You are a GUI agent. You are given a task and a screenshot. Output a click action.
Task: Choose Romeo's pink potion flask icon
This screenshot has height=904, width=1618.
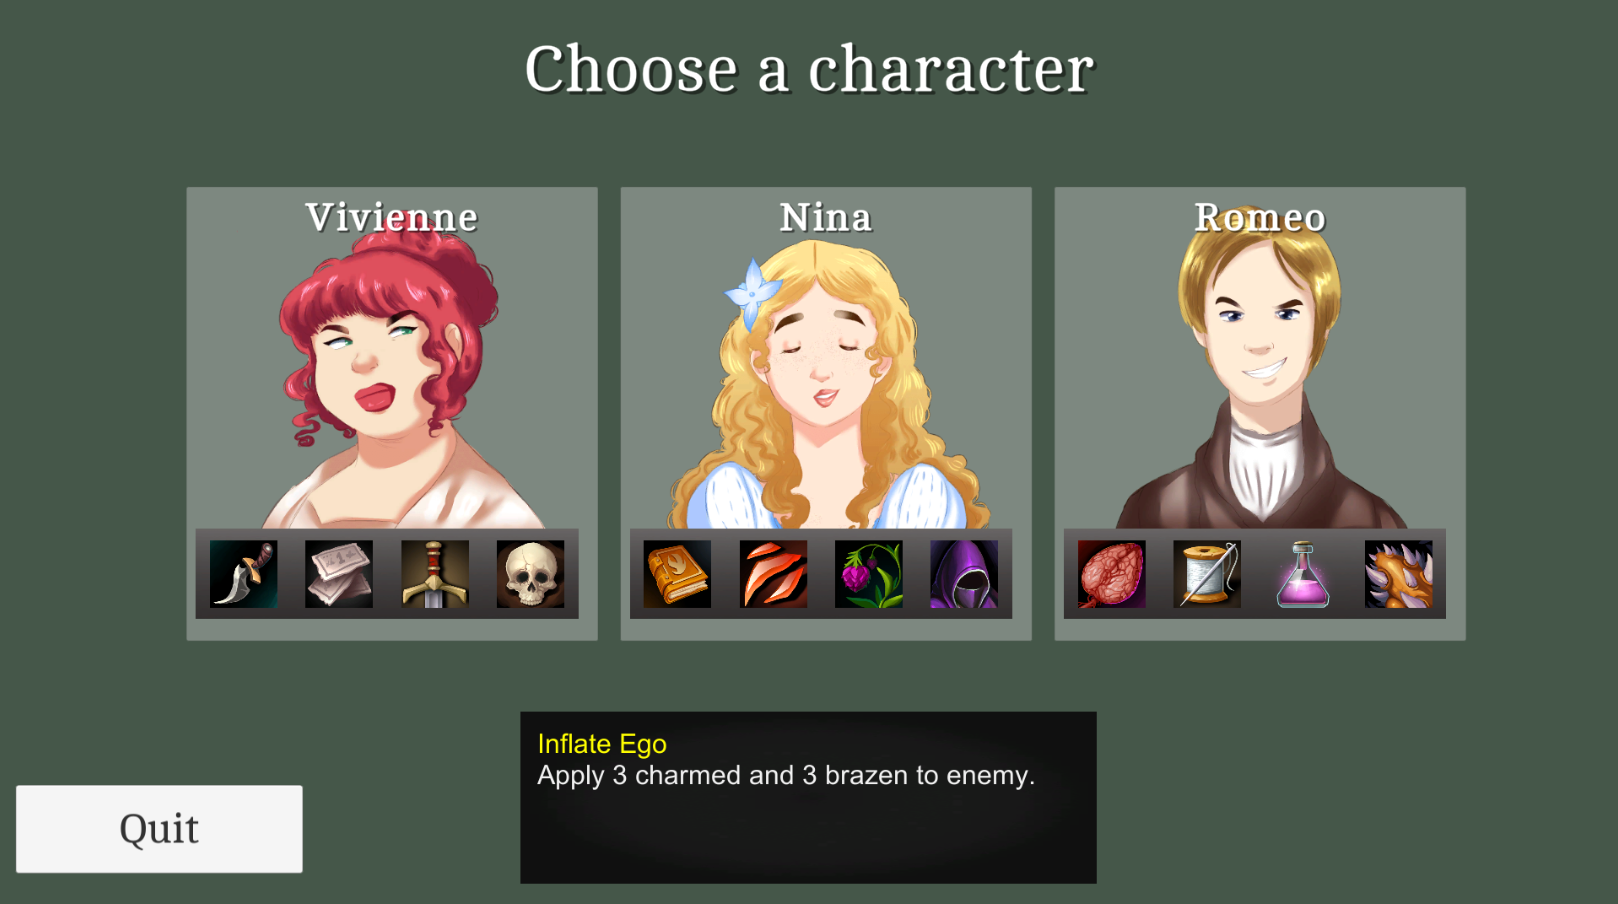(x=1303, y=574)
